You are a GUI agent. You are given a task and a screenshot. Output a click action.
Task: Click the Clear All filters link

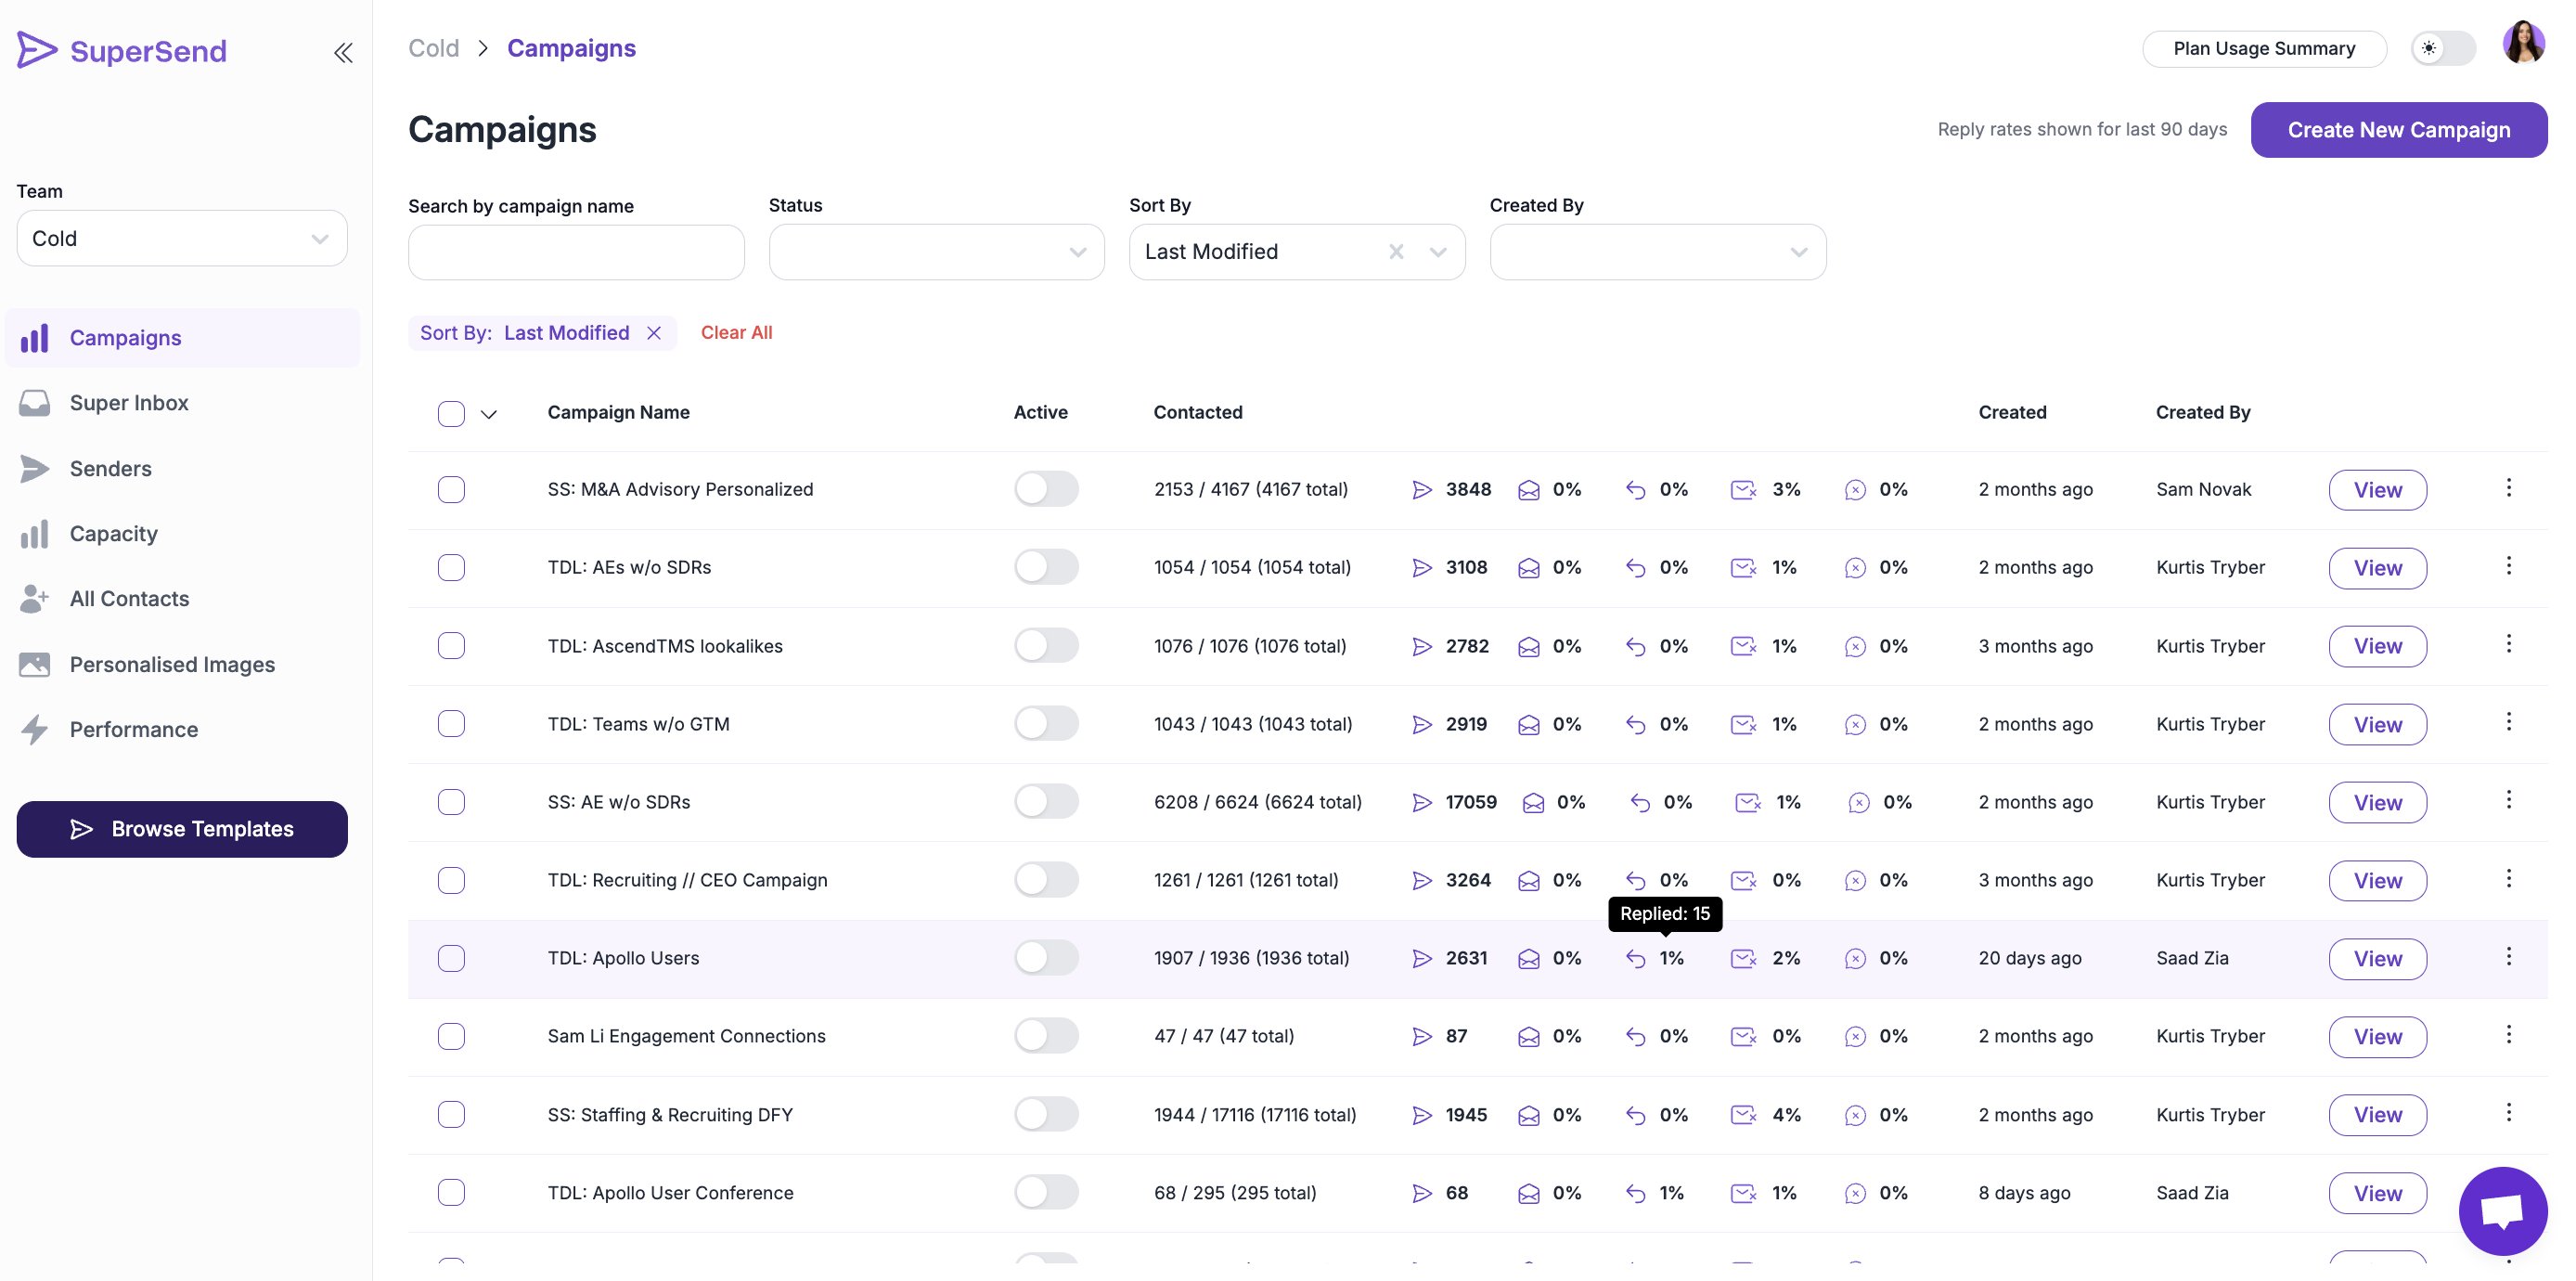(736, 333)
